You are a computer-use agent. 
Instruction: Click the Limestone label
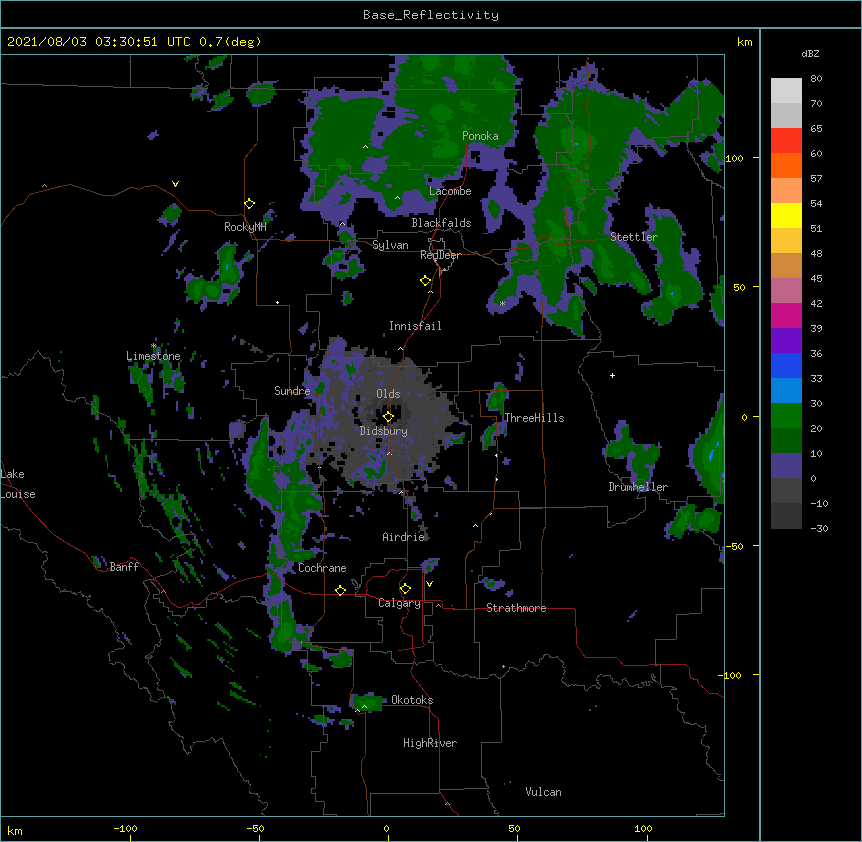(153, 356)
